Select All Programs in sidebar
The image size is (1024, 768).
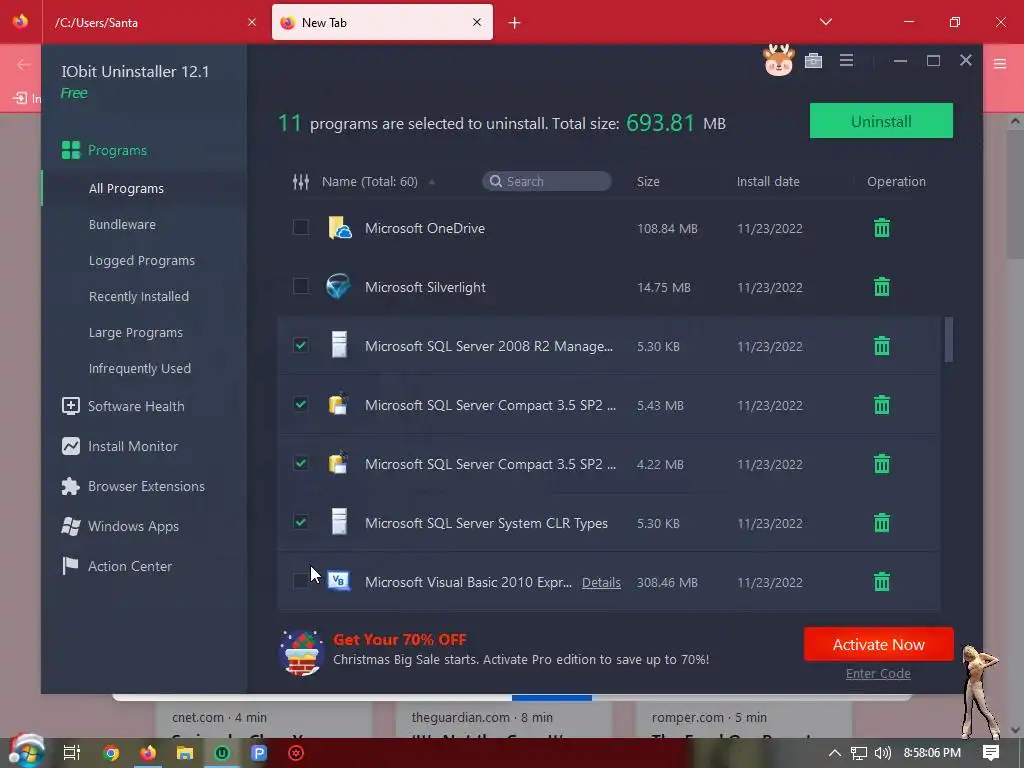[126, 188]
